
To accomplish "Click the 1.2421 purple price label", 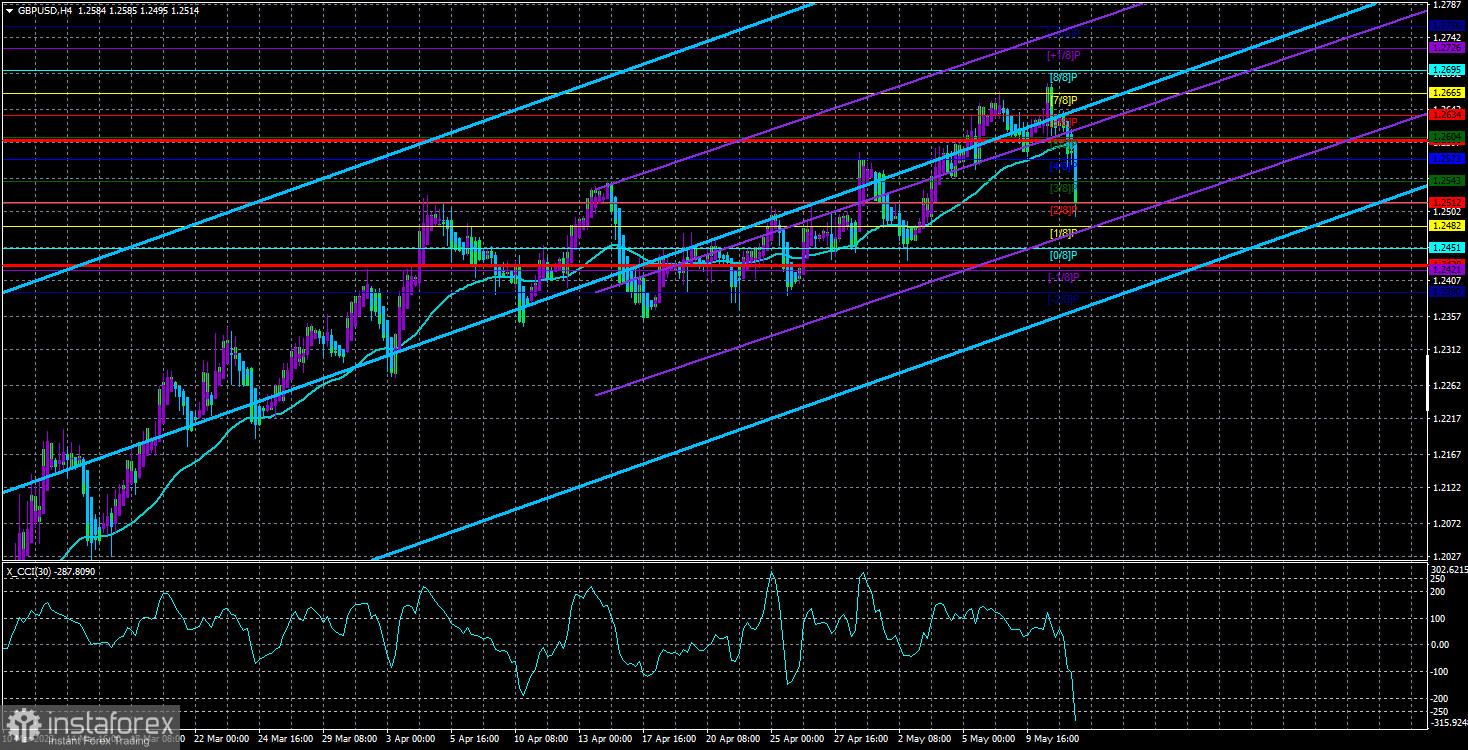I will pos(1448,269).
